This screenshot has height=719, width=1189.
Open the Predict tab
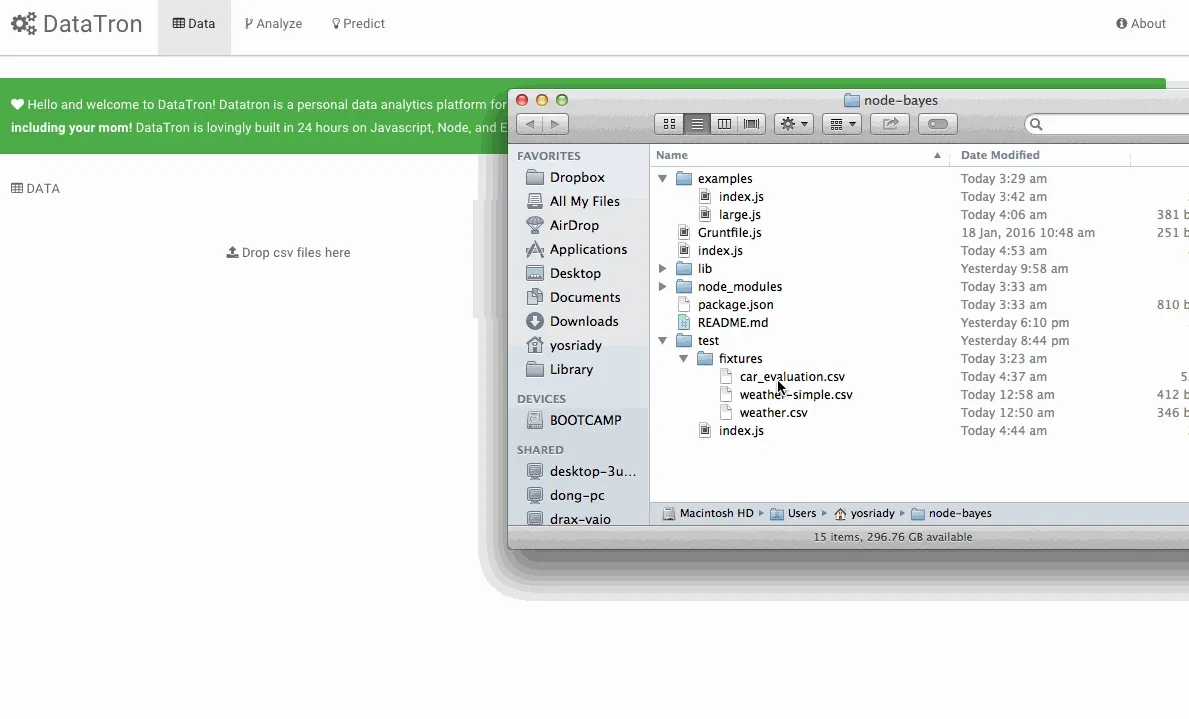click(358, 24)
